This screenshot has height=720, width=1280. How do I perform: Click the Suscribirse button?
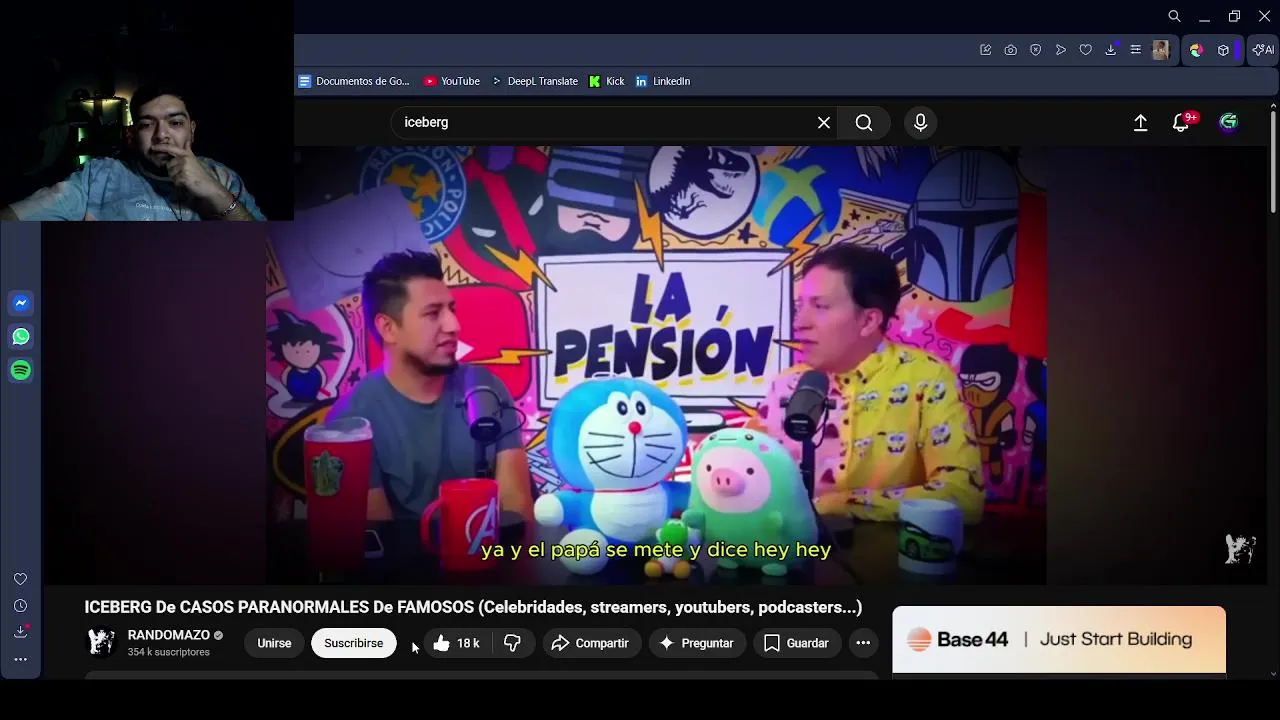353,643
